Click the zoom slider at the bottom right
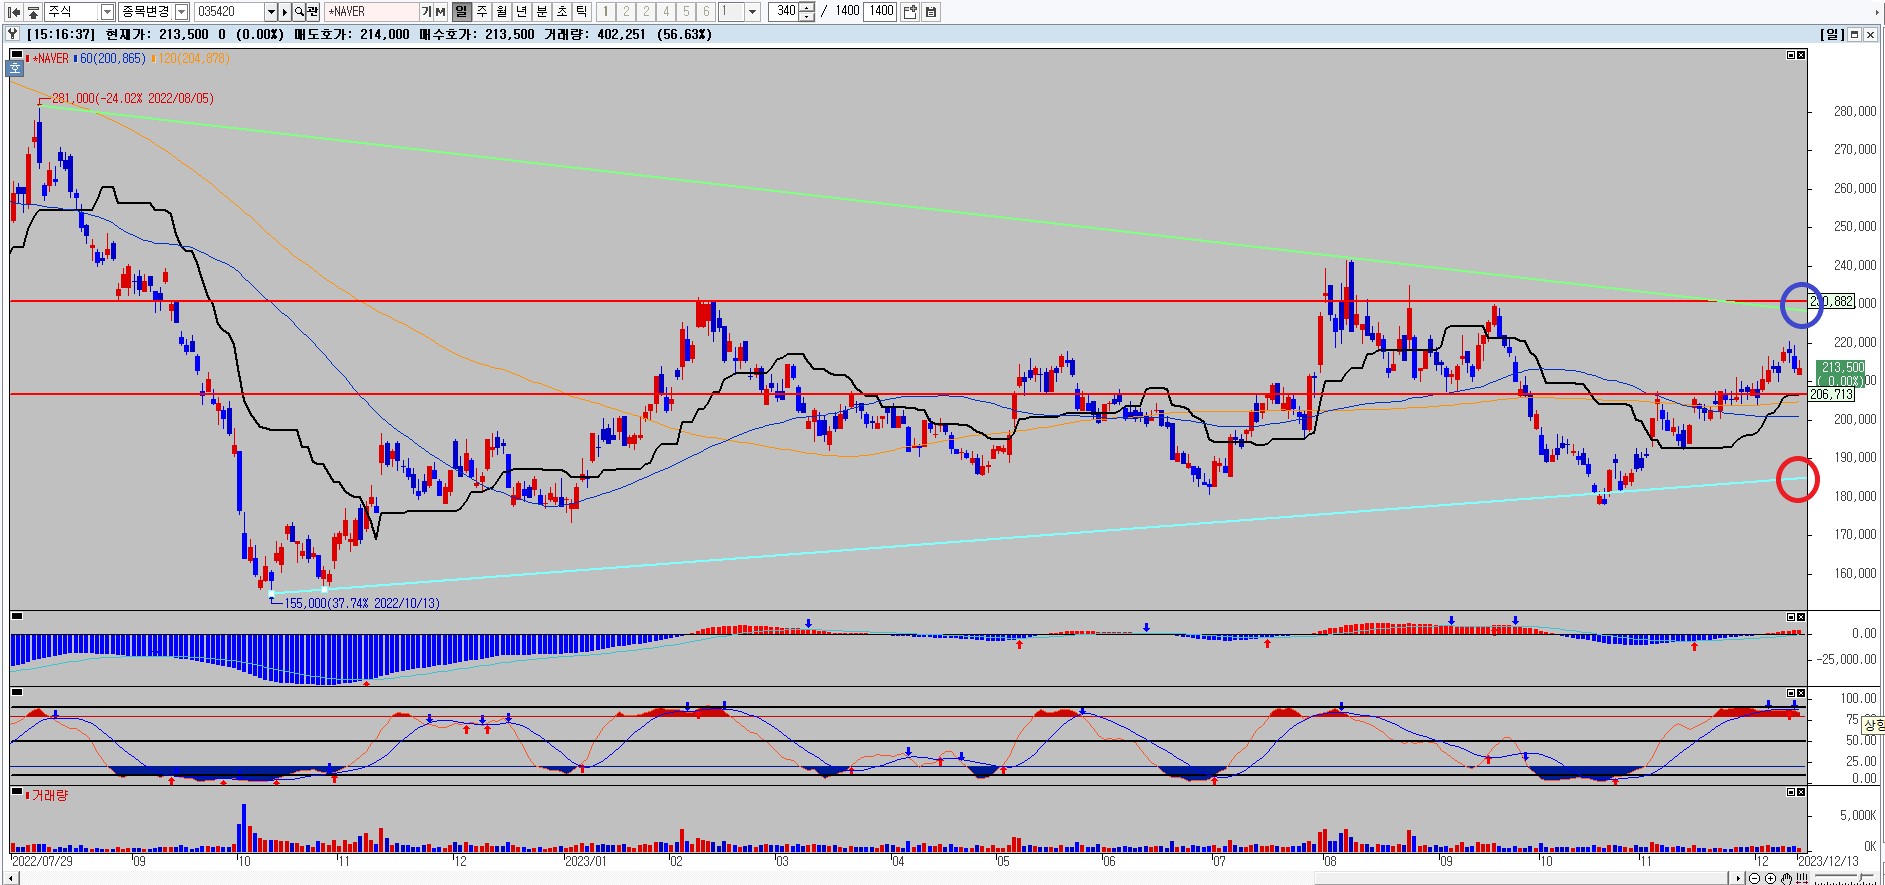Viewport: 1885px width, 885px height. point(1844,877)
